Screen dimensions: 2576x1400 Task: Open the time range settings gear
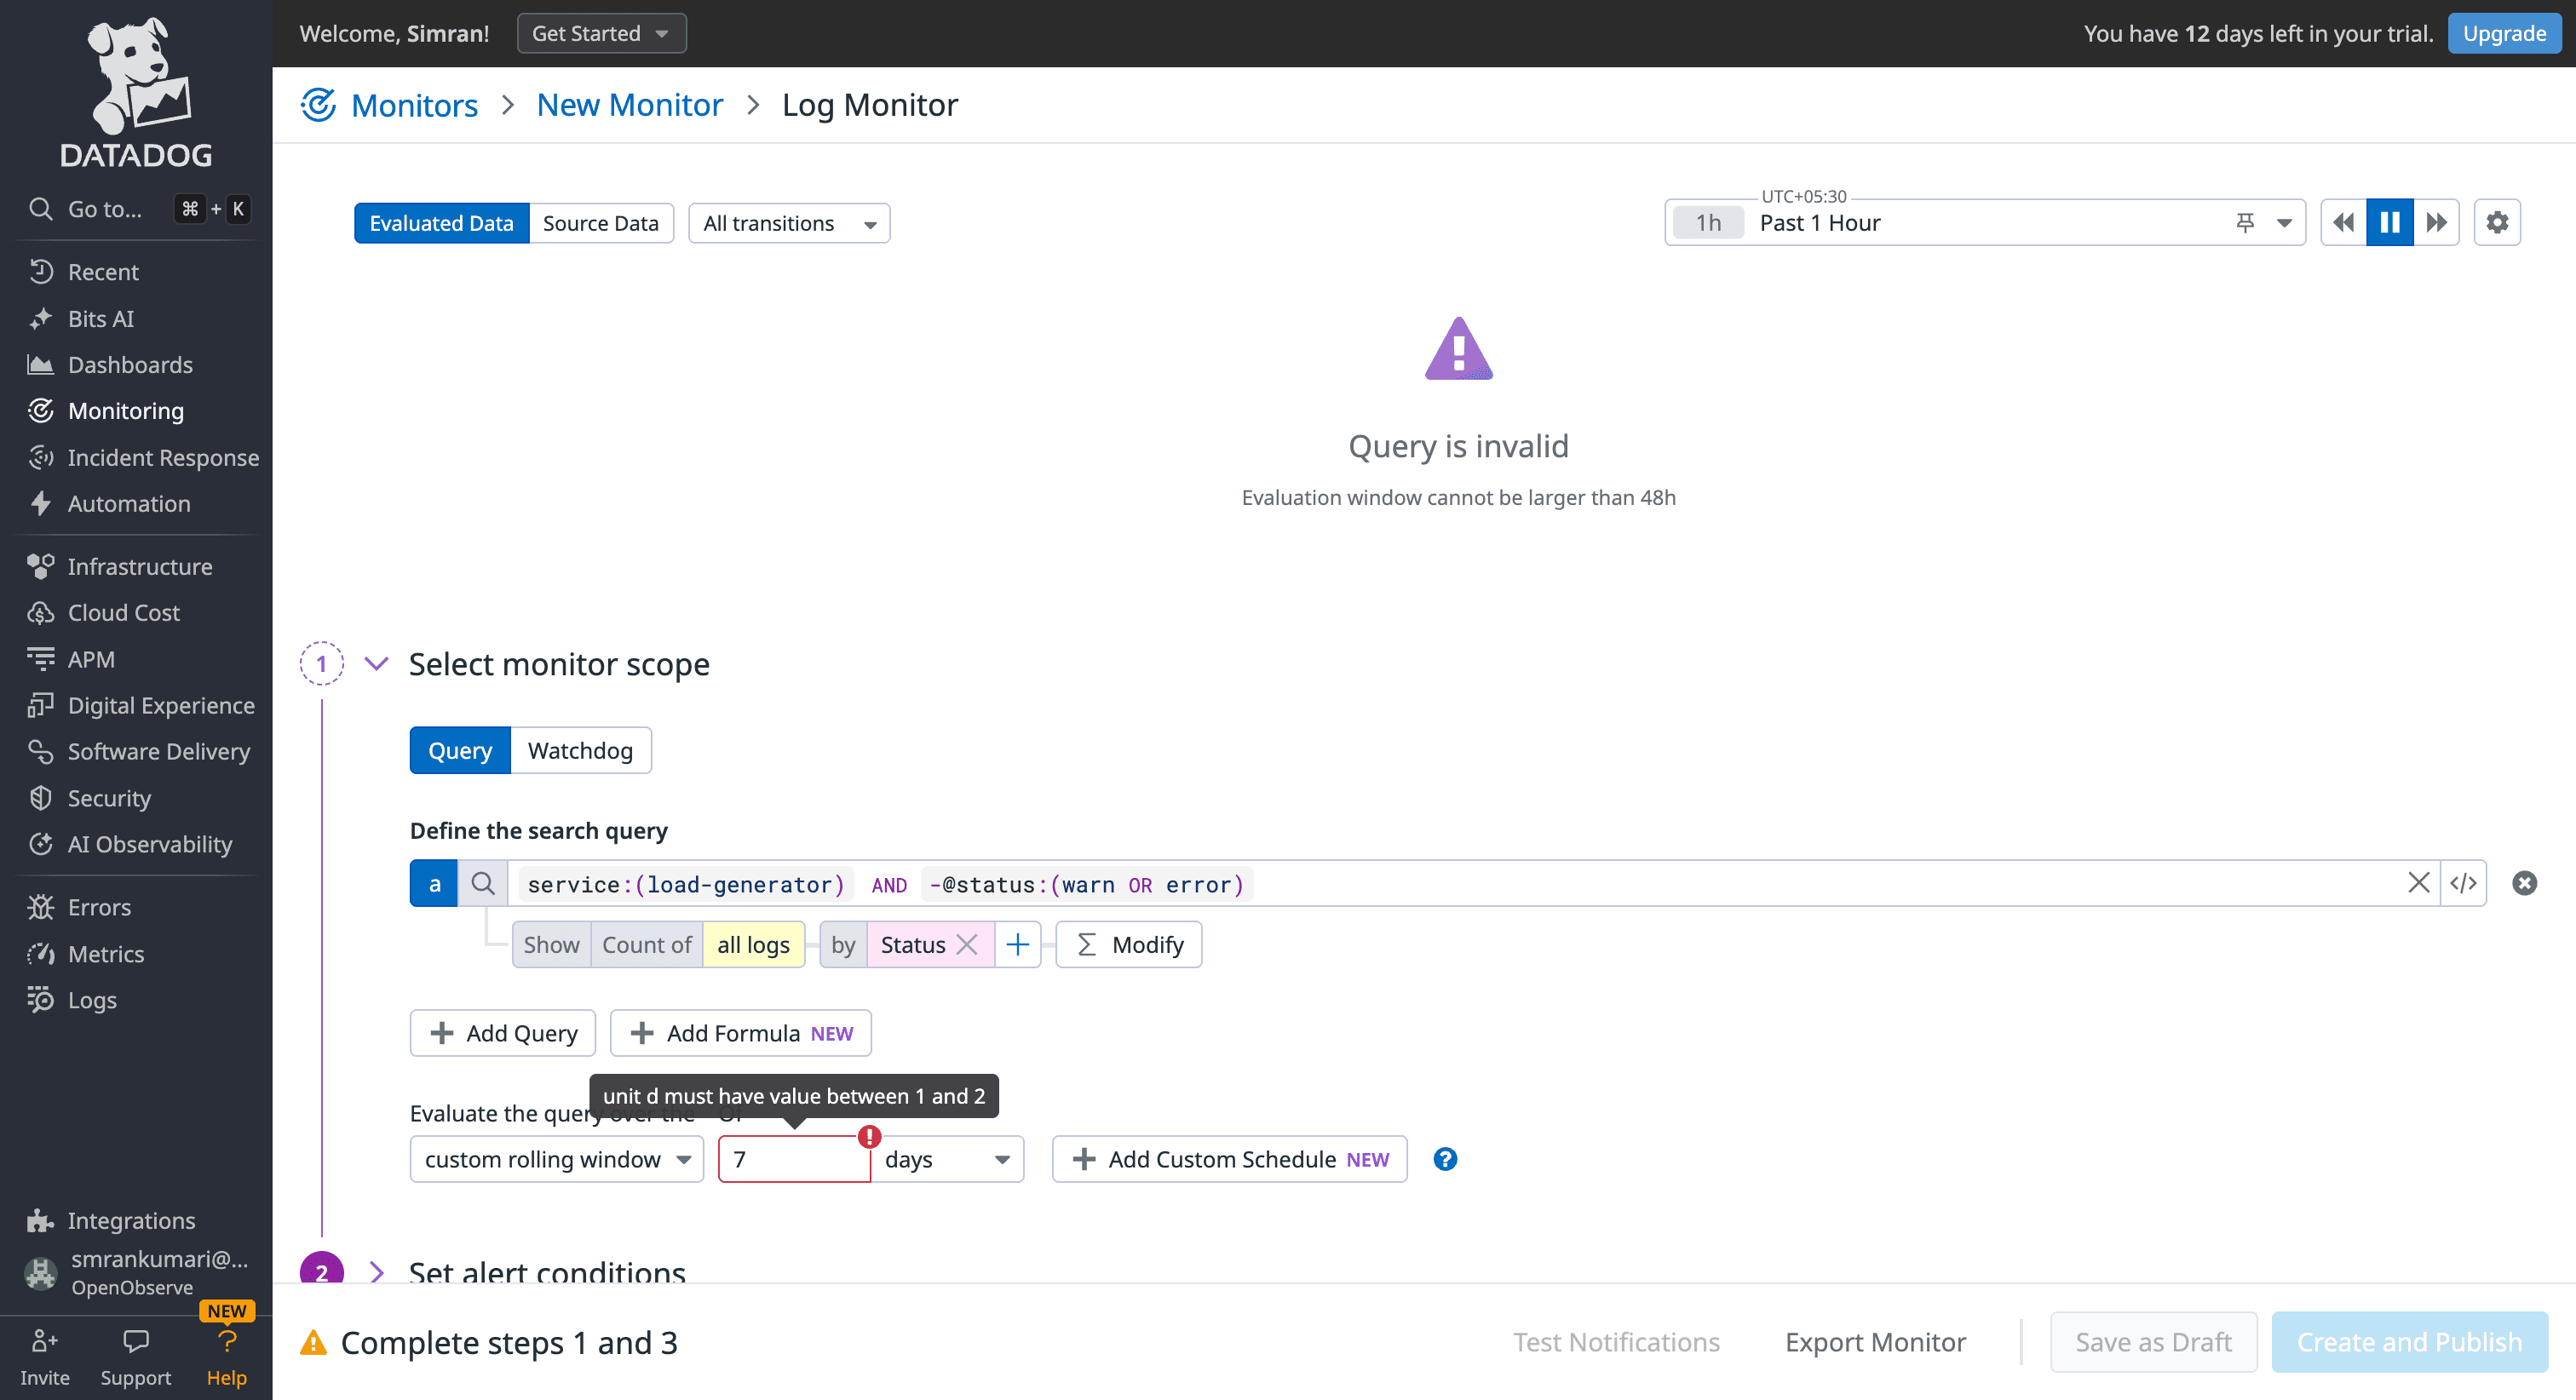[2496, 221]
